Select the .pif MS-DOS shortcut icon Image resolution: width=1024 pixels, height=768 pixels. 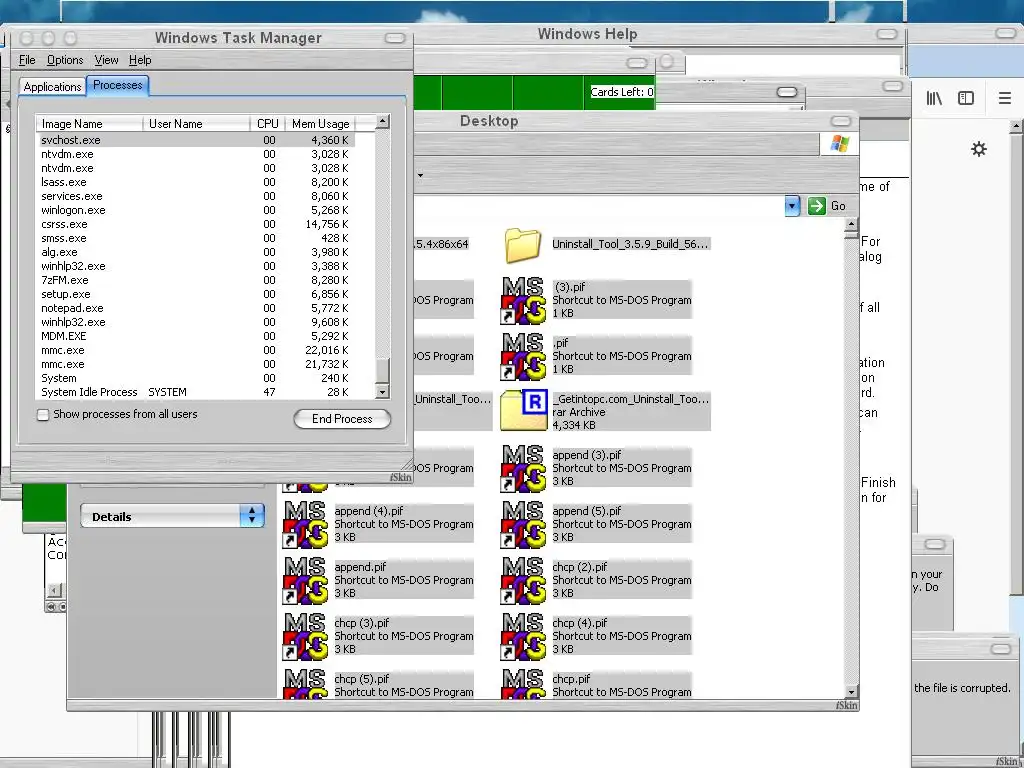pyautogui.click(x=522, y=356)
